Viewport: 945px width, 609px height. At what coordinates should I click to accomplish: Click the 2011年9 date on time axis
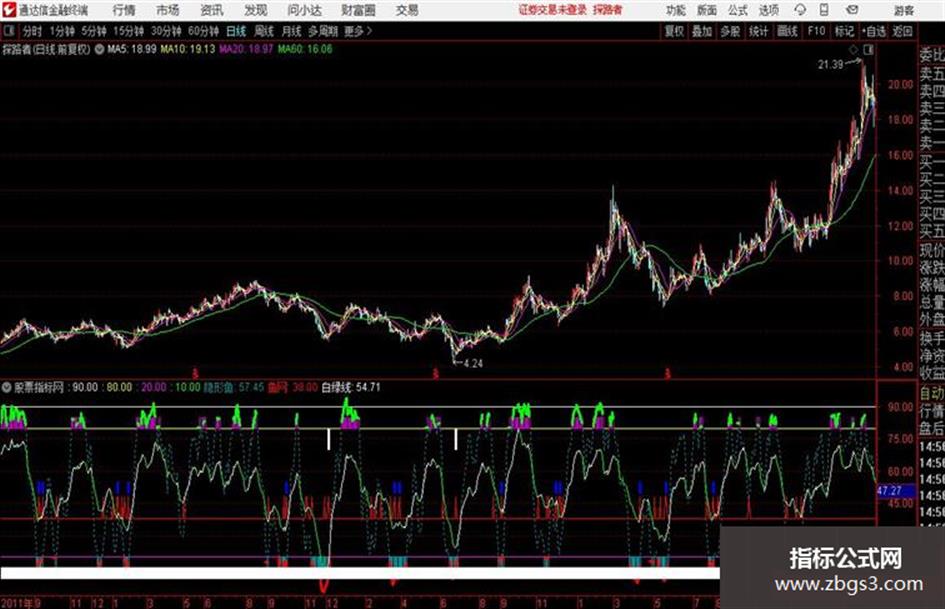pyautogui.click(x=21, y=603)
